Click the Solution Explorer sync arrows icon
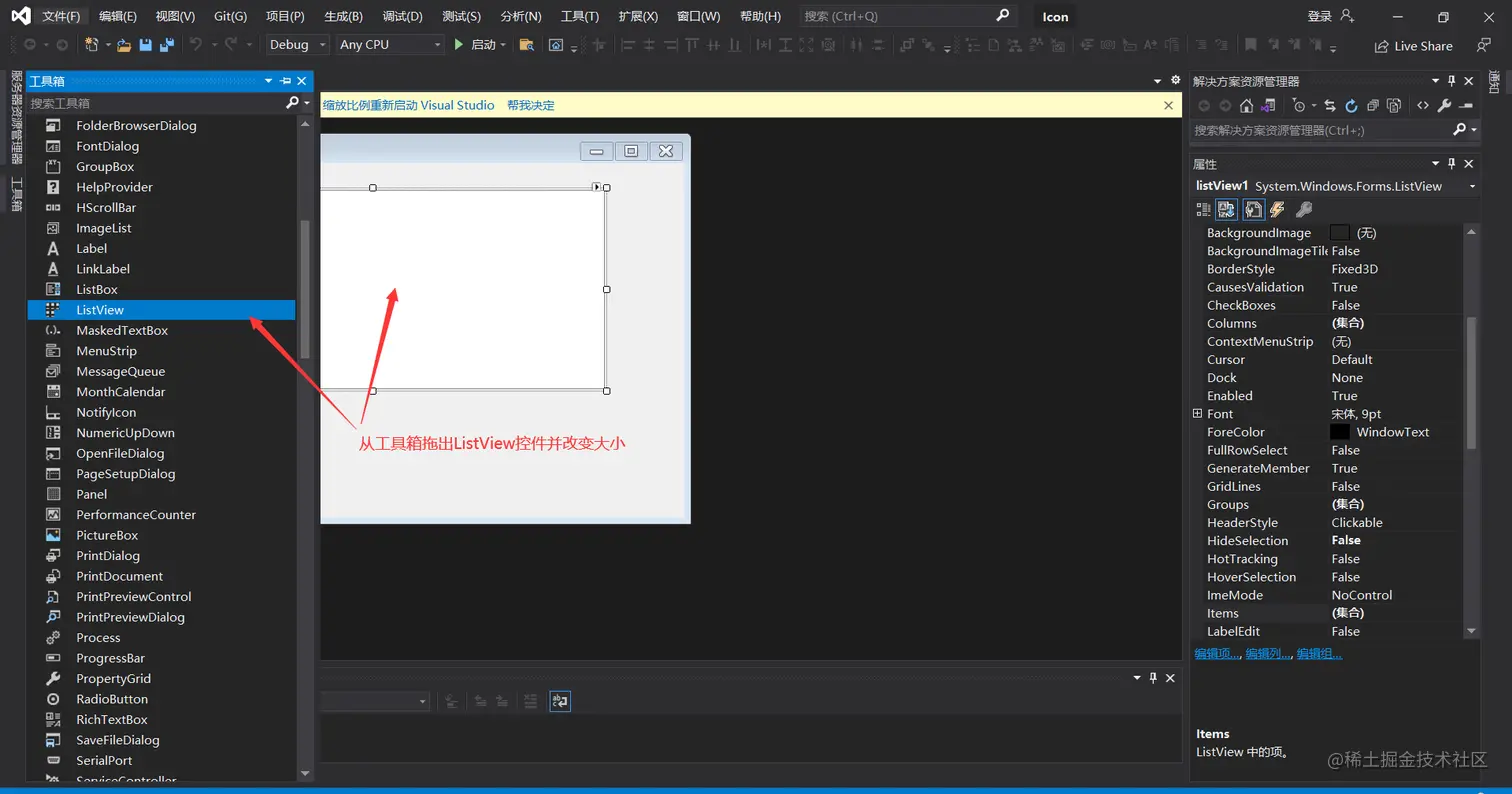The height and width of the screenshot is (794, 1512). (1330, 105)
